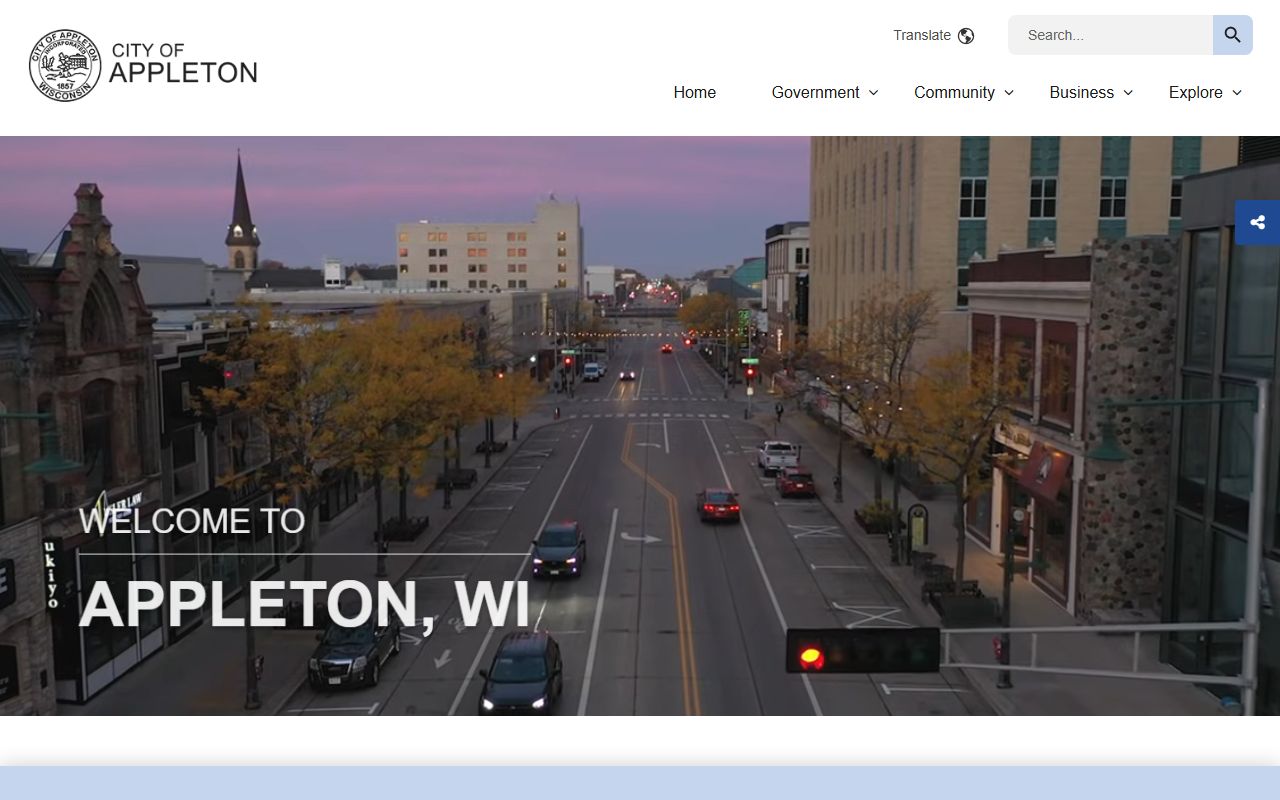Open the Government menu
This screenshot has height=800, width=1280.
(815, 92)
